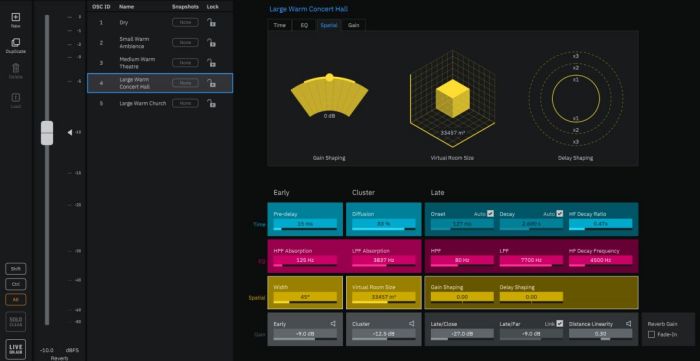700x361 pixels.
Task: Toggle lock icon for Dry reverb
Action: coord(211,22)
